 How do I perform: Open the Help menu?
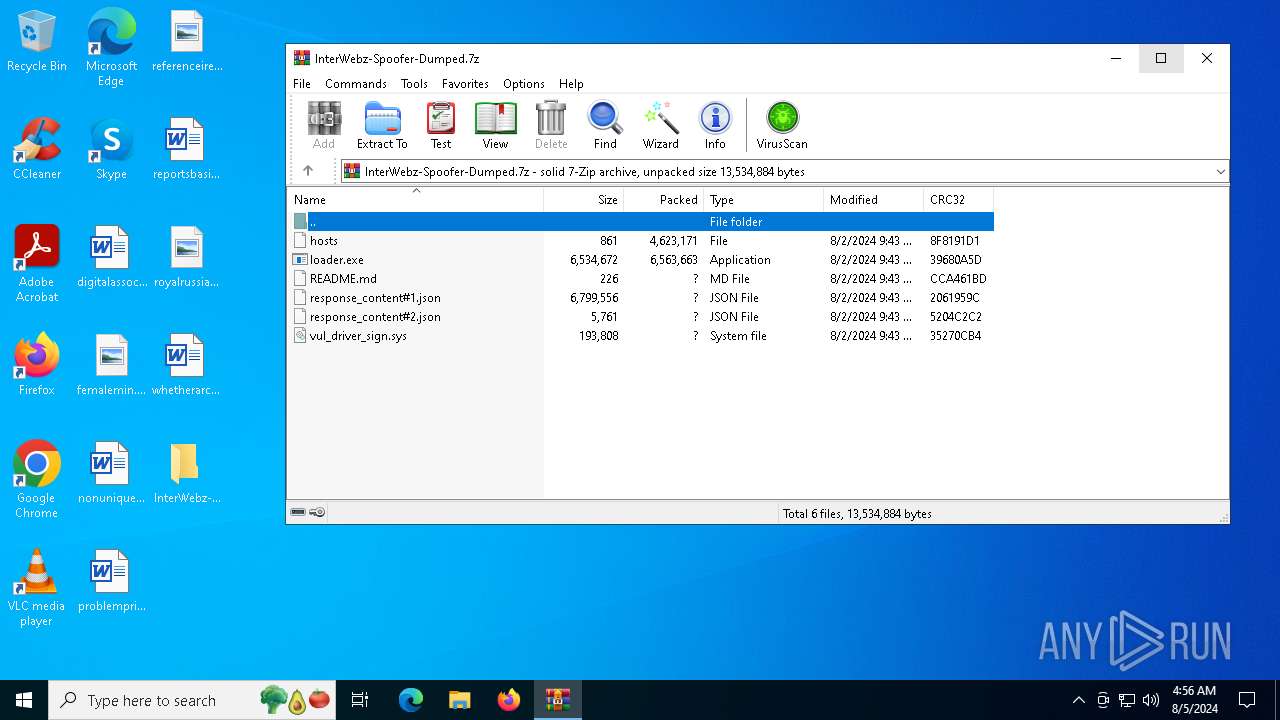click(x=571, y=84)
